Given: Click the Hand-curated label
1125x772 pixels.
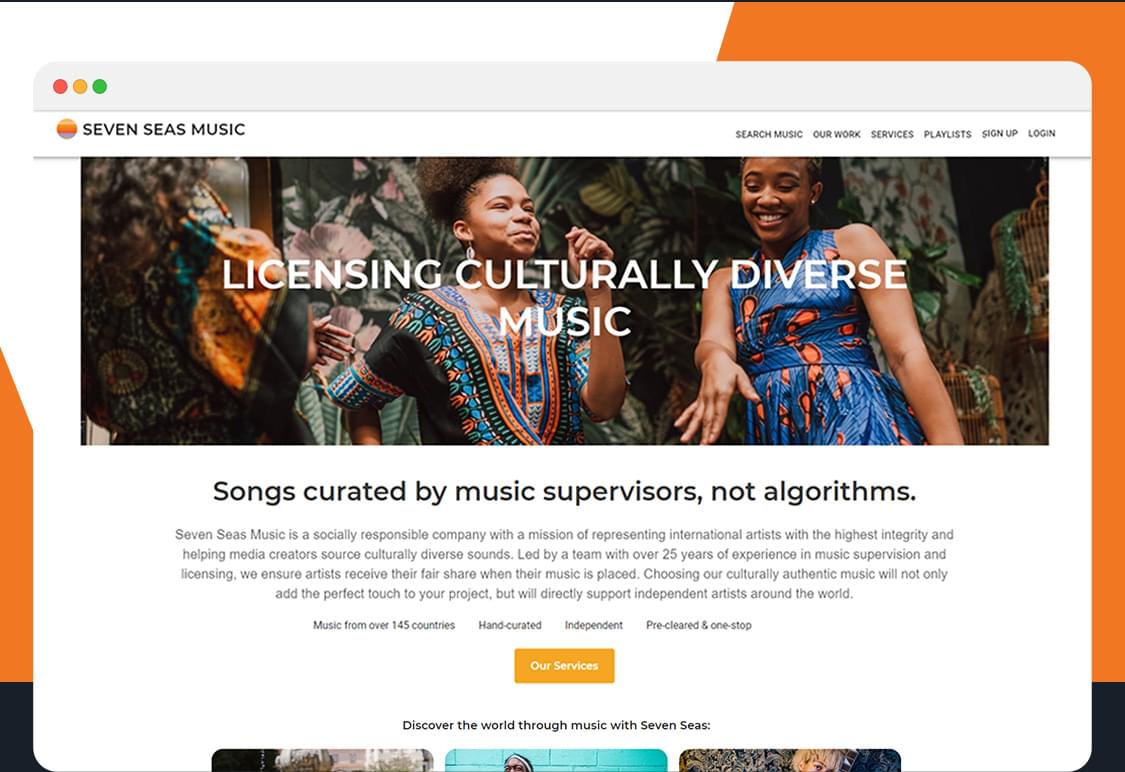Looking at the screenshot, I should click(x=509, y=625).
